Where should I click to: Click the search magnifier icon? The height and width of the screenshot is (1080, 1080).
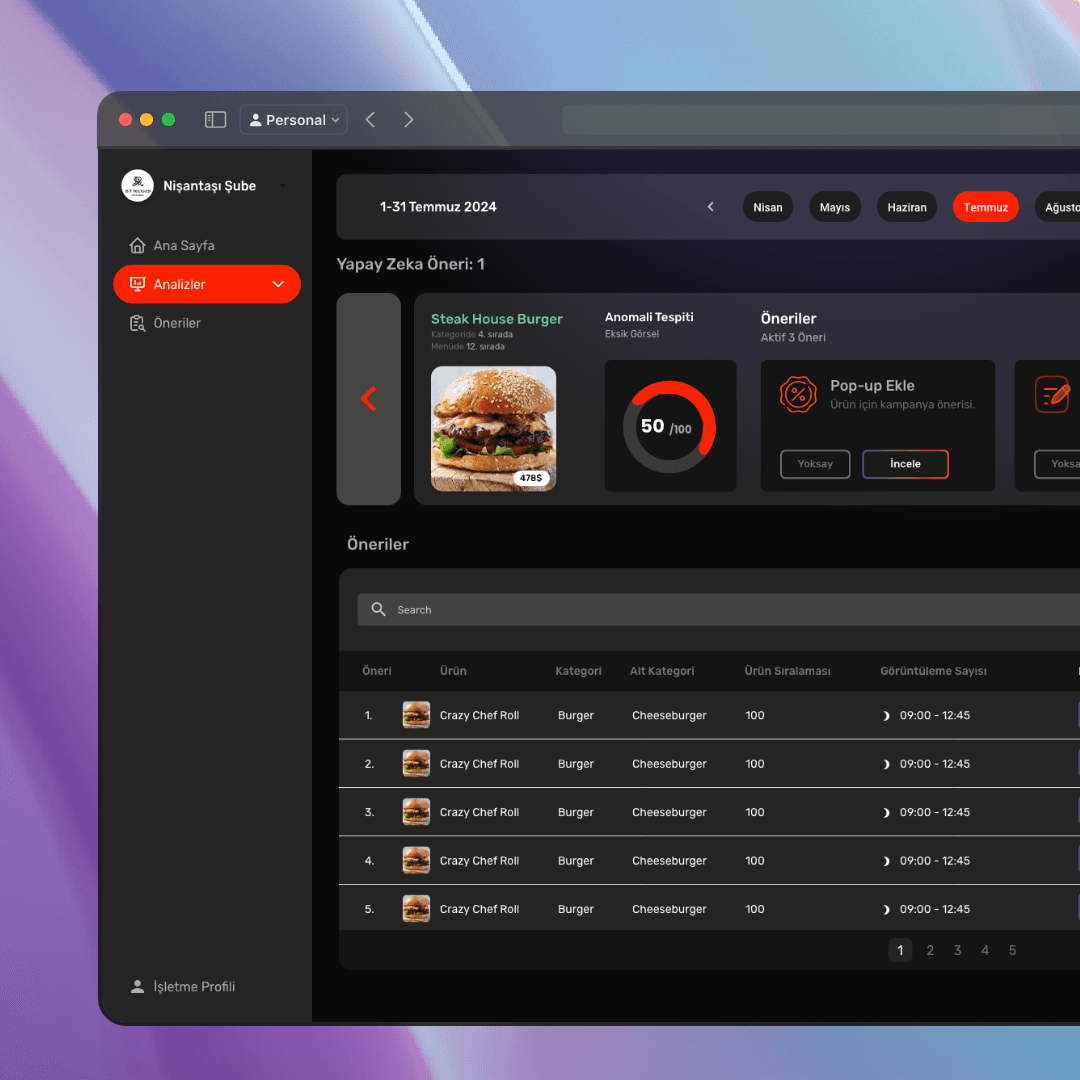(x=378, y=610)
